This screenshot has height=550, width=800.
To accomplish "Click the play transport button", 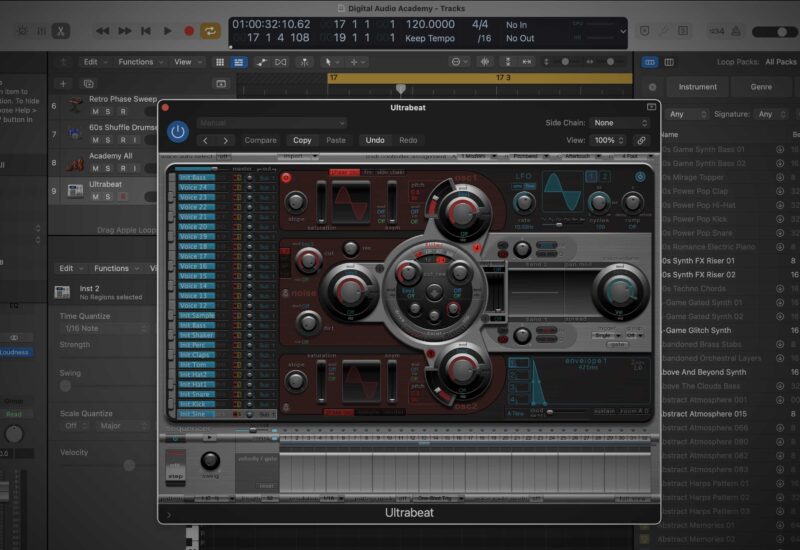I will pos(167,31).
